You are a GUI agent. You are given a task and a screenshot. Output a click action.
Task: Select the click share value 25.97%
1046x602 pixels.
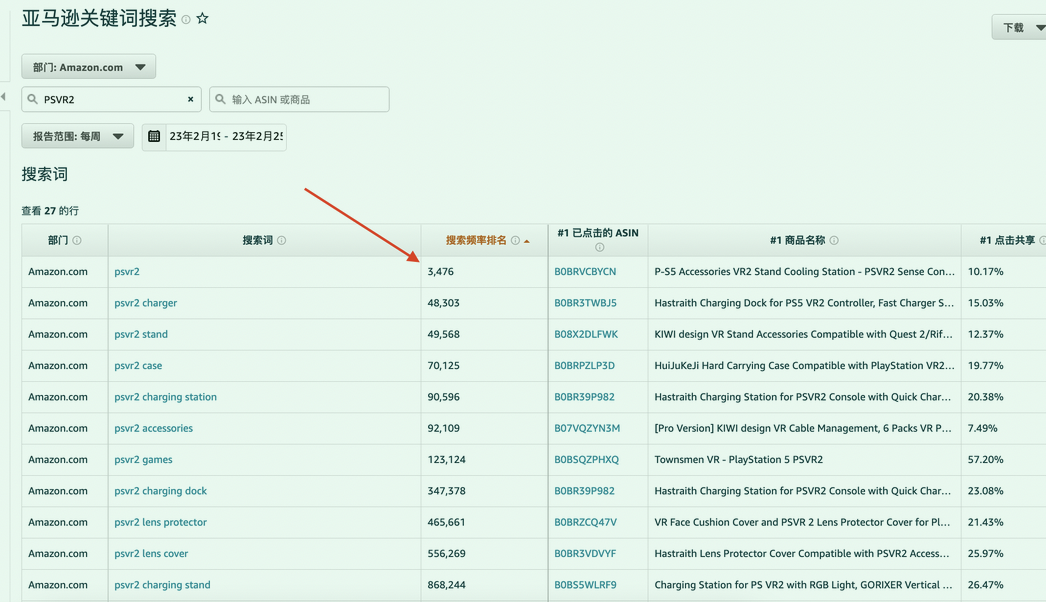click(986, 554)
